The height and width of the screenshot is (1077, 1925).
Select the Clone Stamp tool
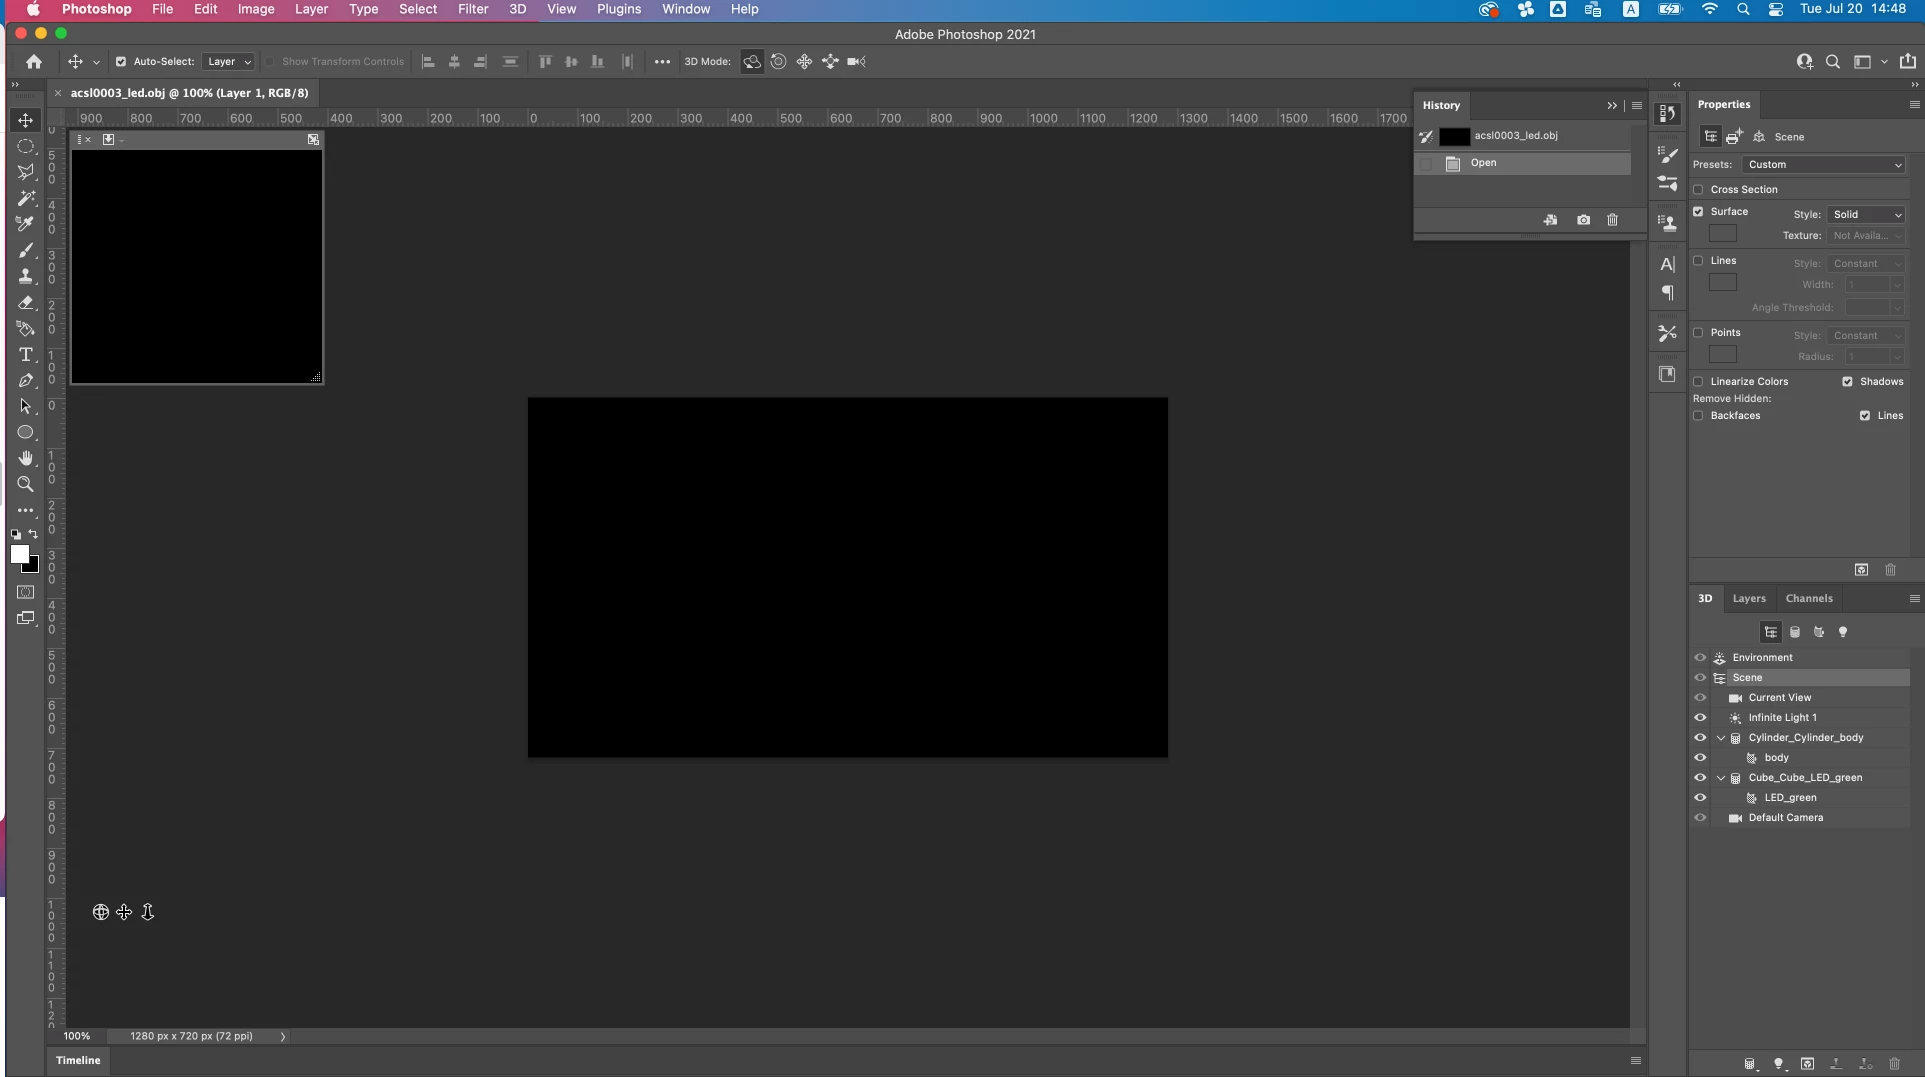pyautogui.click(x=25, y=276)
